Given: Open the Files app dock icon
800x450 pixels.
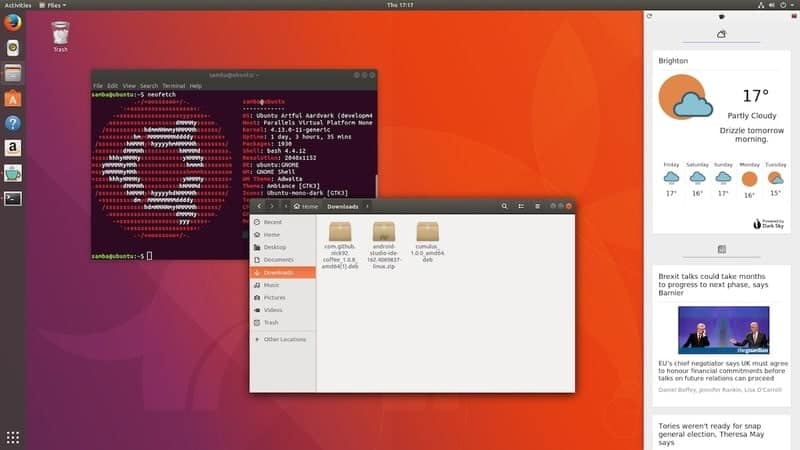Looking at the screenshot, I should [x=13, y=73].
